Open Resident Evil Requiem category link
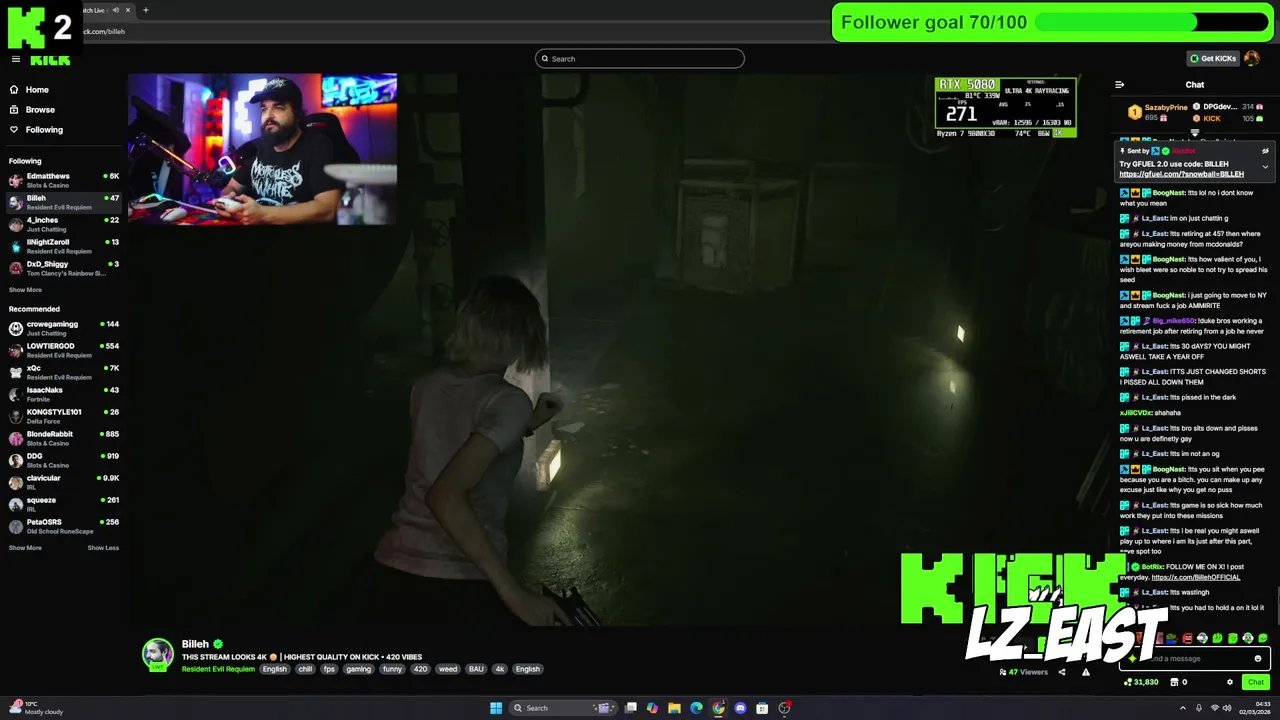Screen dimensions: 1280x720 [218, 669]
